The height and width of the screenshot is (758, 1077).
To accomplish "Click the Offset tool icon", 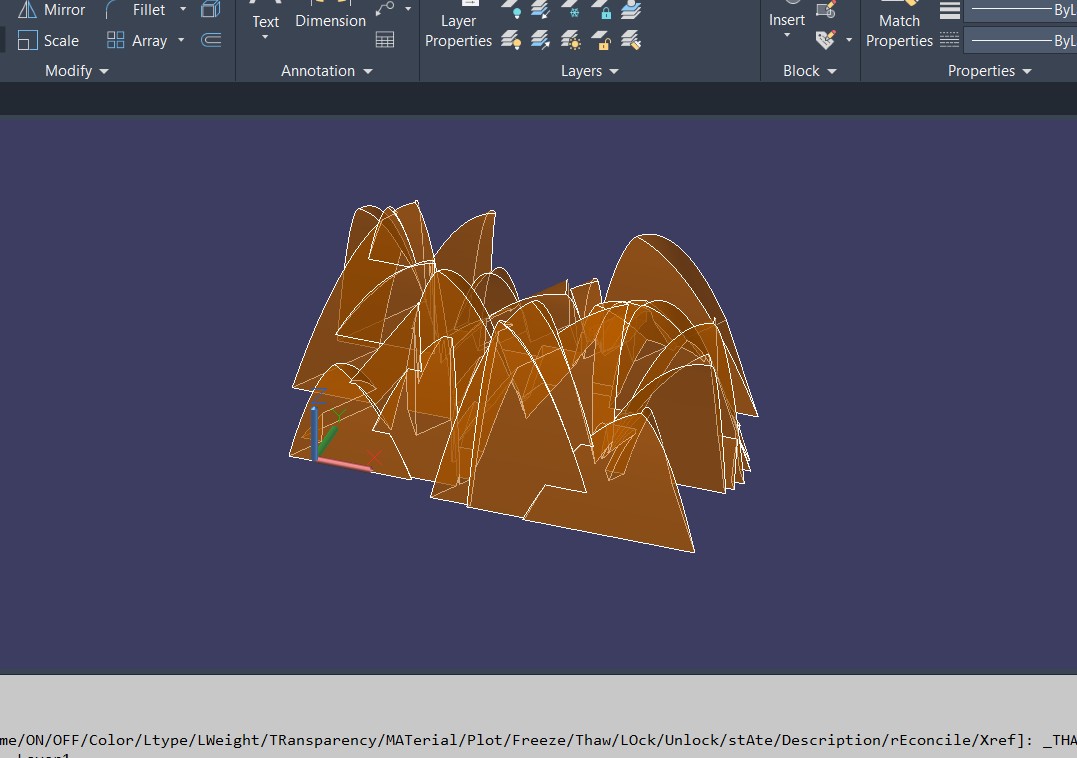I will 211,40.
